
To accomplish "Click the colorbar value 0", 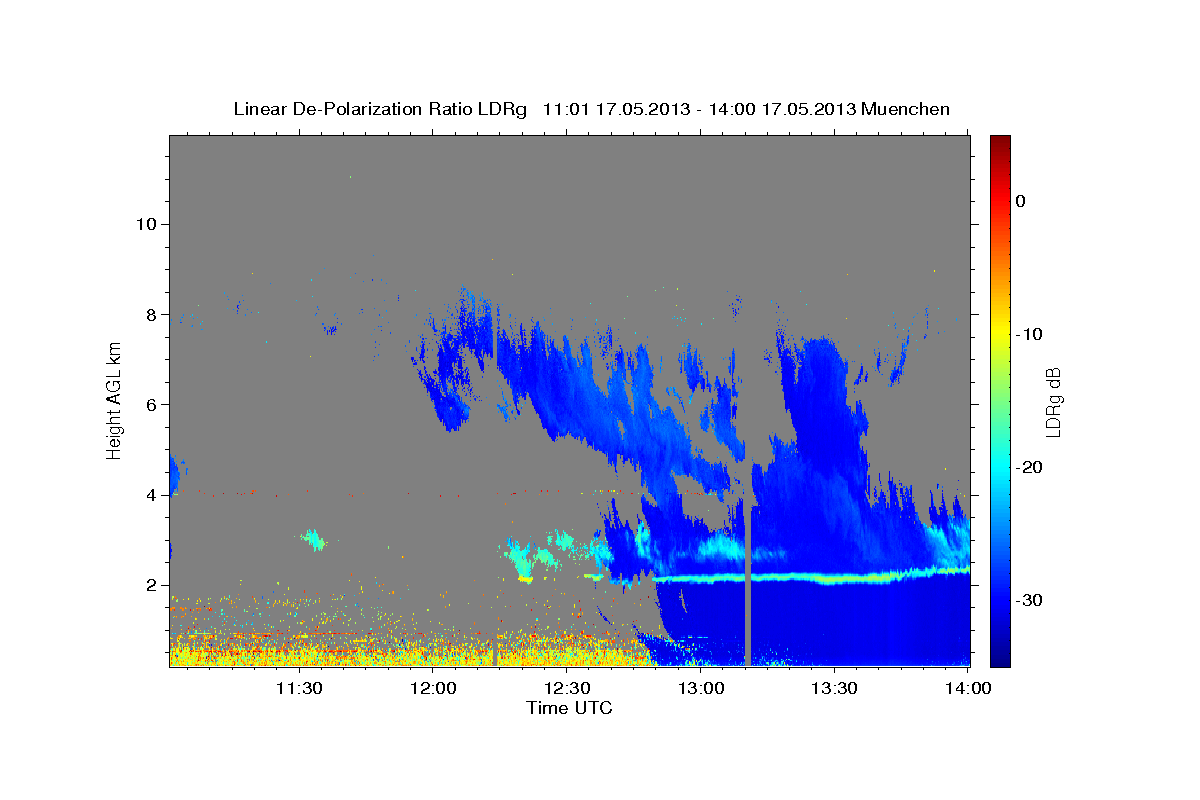I will tap(1021, 201).
